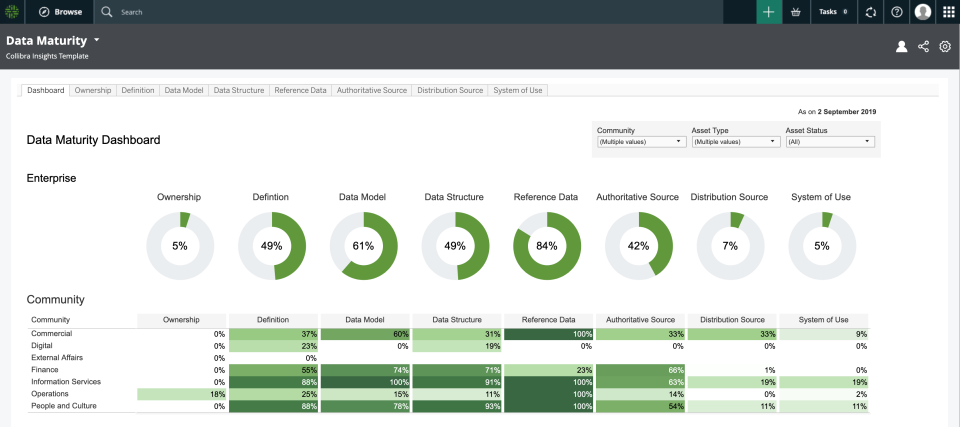Open the apps grid menu

(x=948, y=12)
